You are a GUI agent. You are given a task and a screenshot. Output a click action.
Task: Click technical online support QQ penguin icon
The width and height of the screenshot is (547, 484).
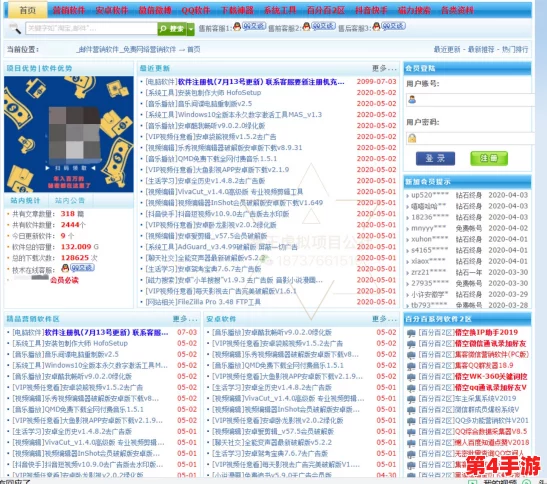65,268
